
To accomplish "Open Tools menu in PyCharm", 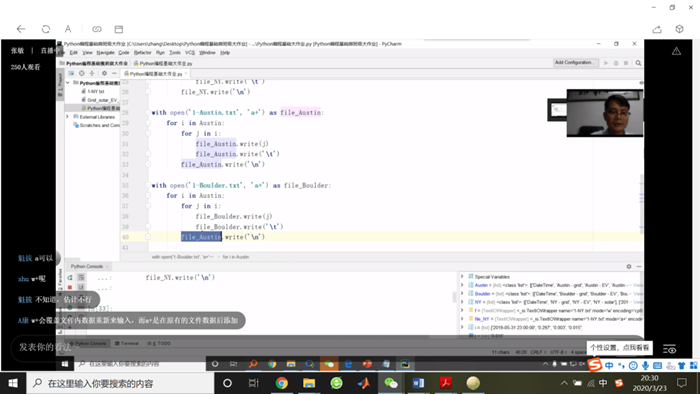I will [x=175, y=53].
